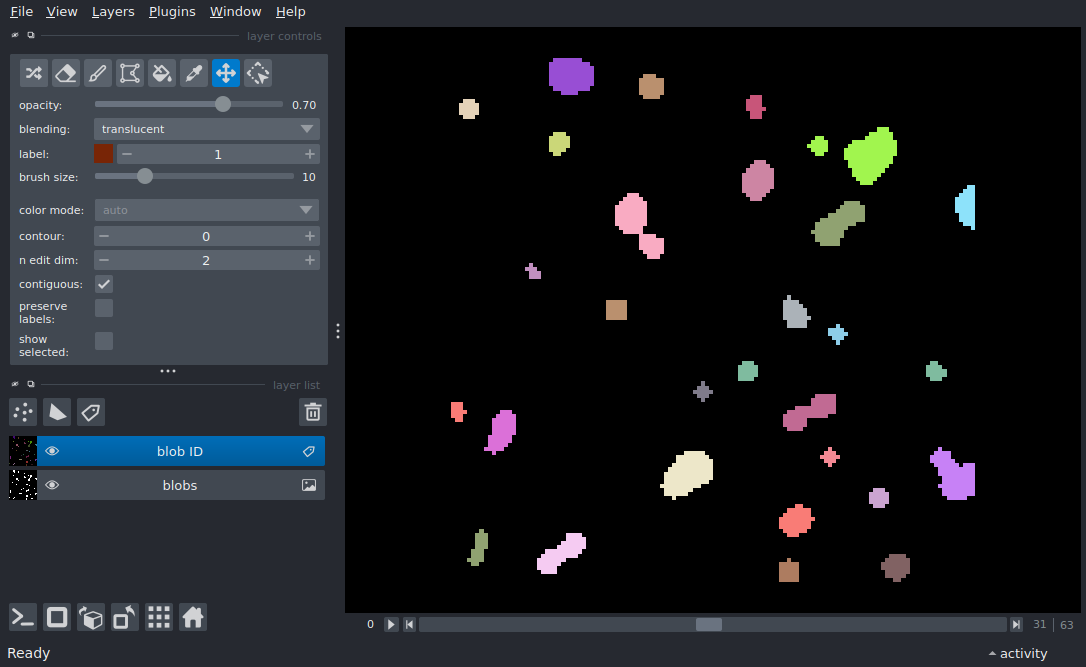Activate the transform layer tool
This screenshot has width=1086, height=667.
[258, 73]
